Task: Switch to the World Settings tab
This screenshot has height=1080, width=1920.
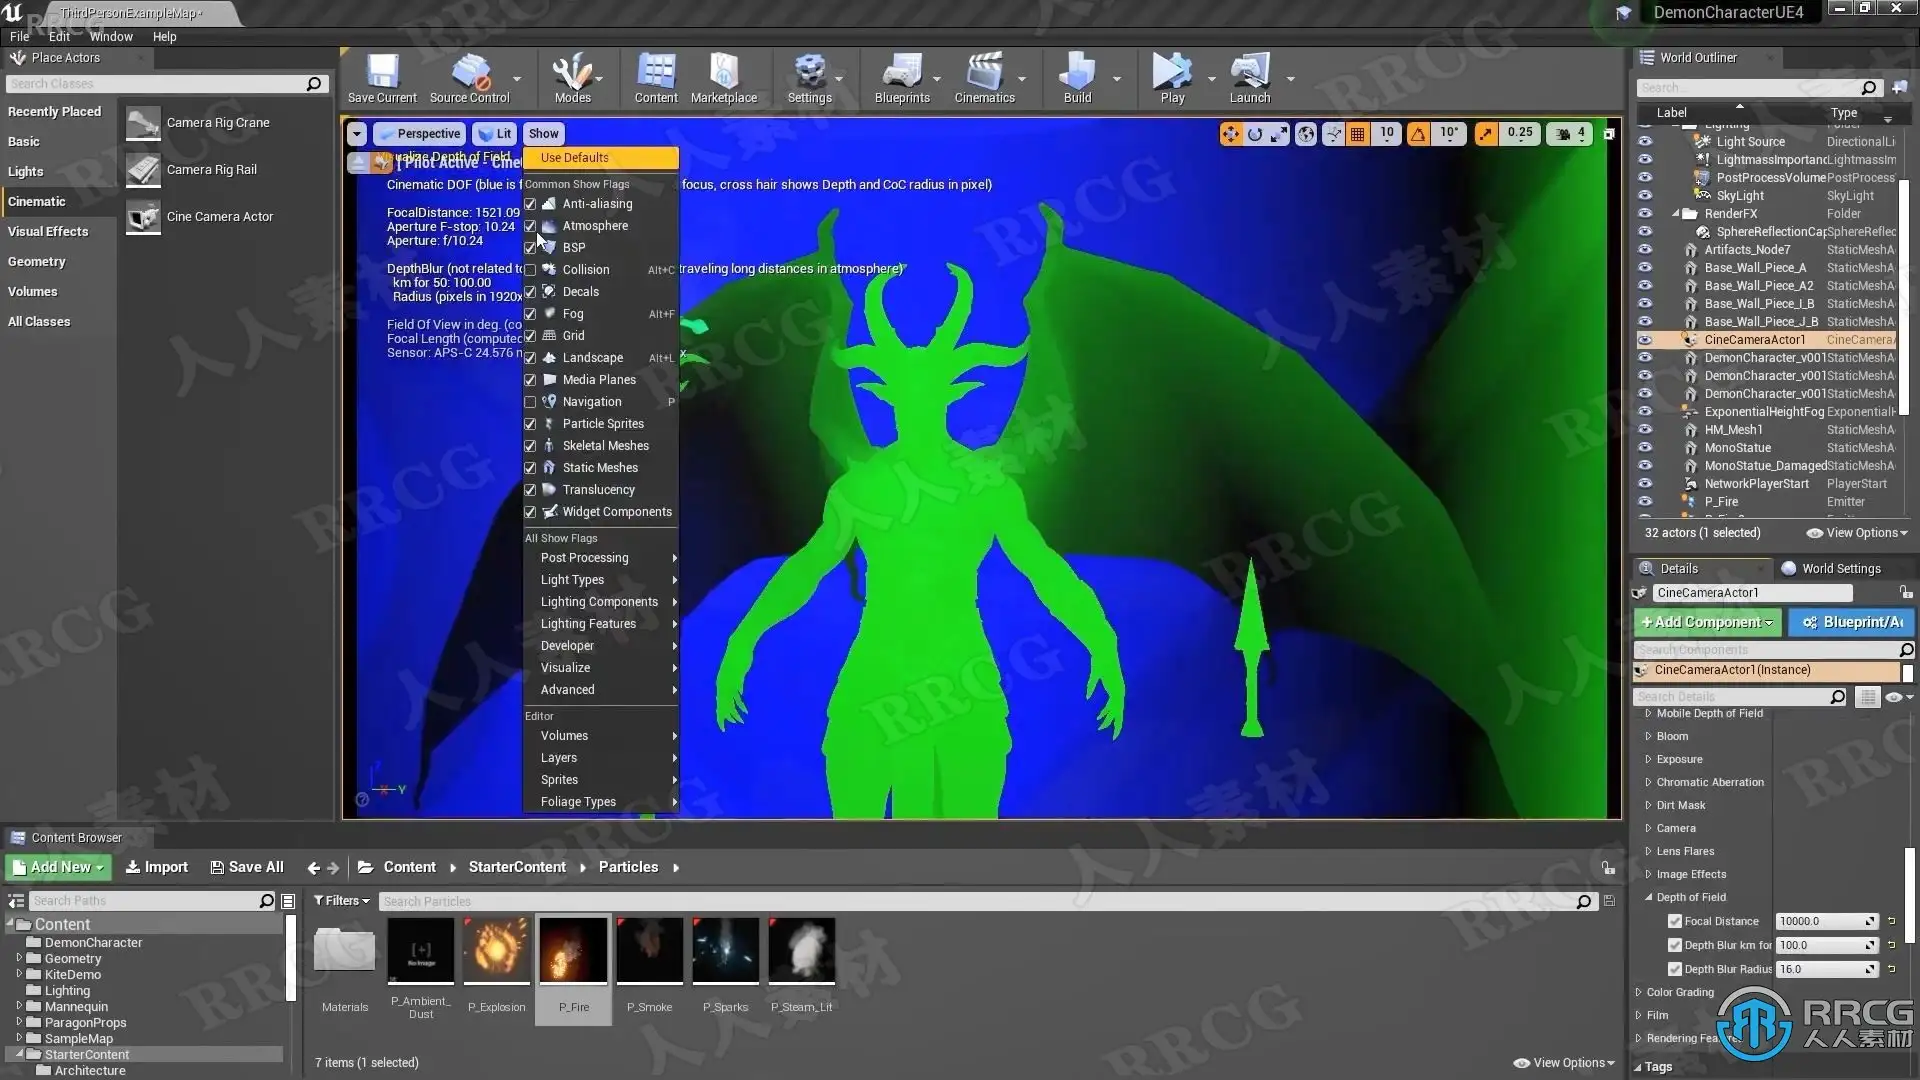Action: [1831, 569]
